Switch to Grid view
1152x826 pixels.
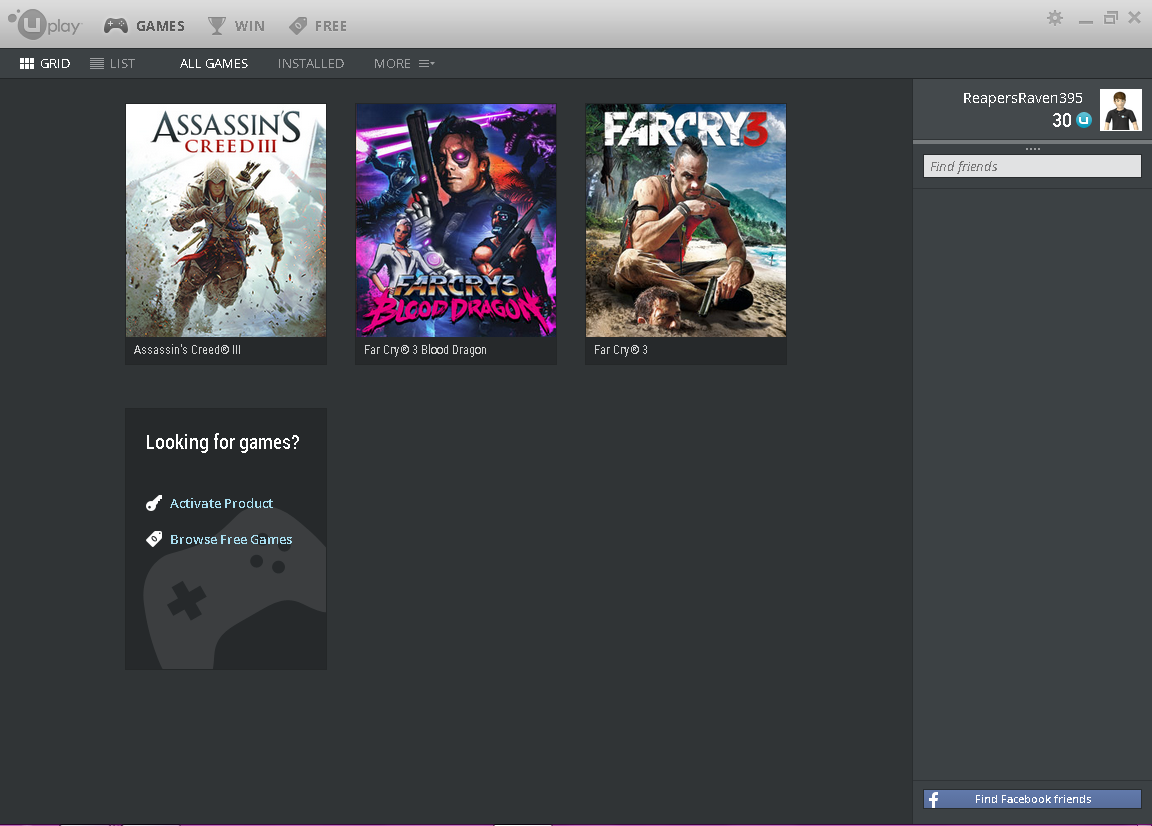tap(45, 63)
